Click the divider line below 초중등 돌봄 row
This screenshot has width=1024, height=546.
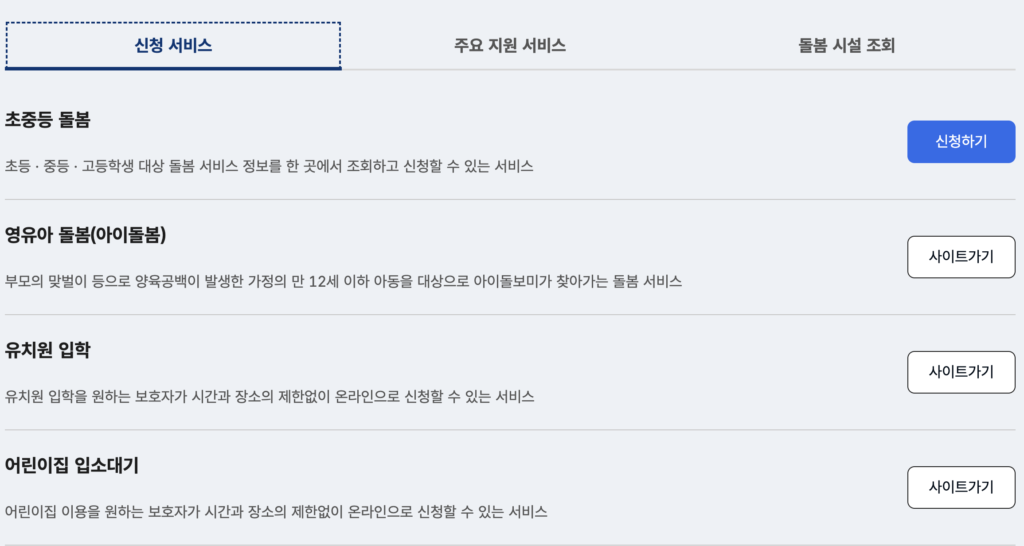511,199
